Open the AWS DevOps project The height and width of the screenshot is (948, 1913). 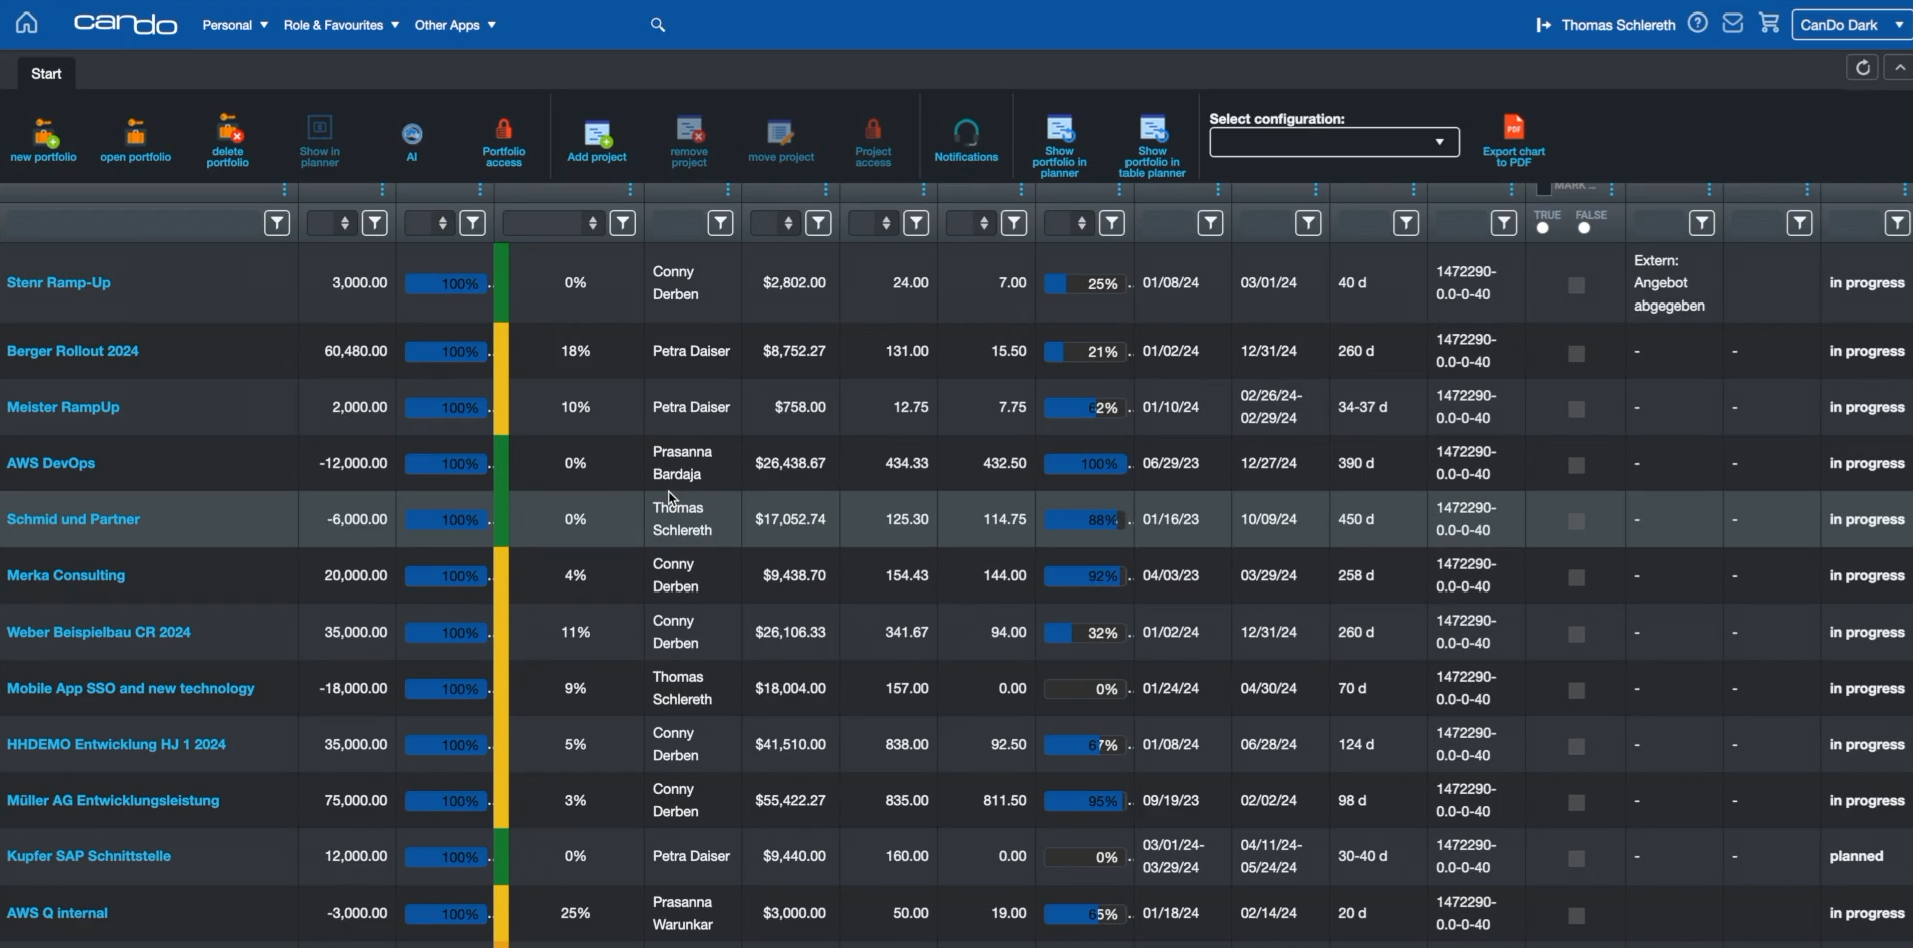tap(51, 463)
